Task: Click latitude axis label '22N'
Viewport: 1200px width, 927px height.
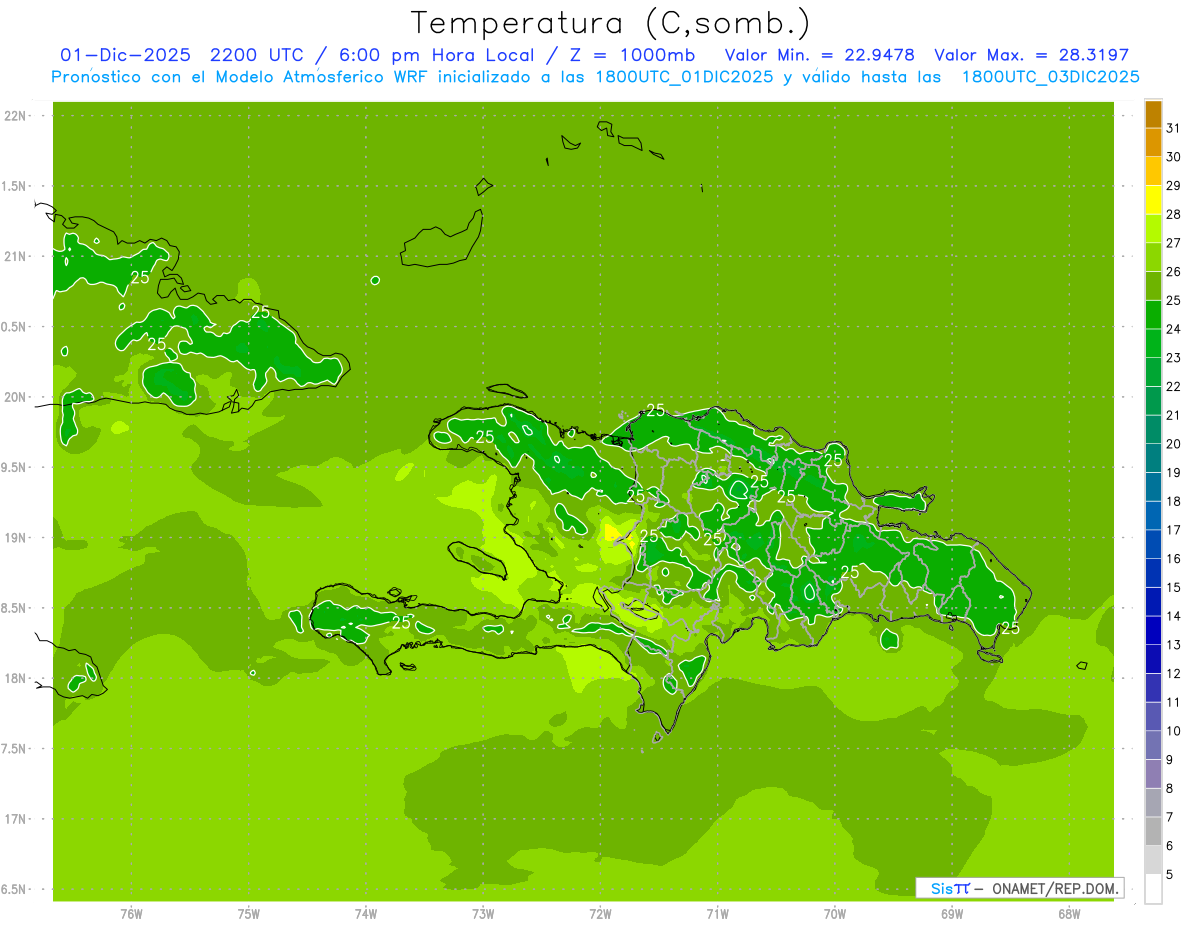Action: click(16, 116)
